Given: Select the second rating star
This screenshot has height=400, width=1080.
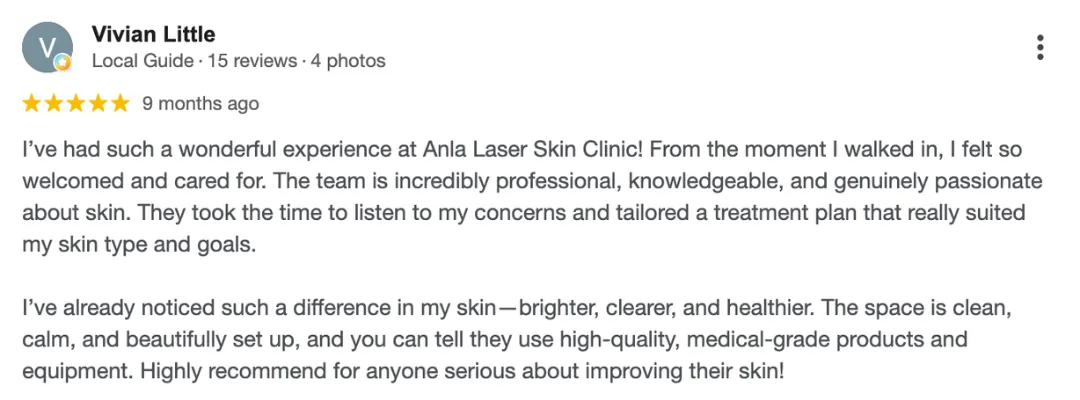Looking at the screenshot, I should (x=54, y=103).
